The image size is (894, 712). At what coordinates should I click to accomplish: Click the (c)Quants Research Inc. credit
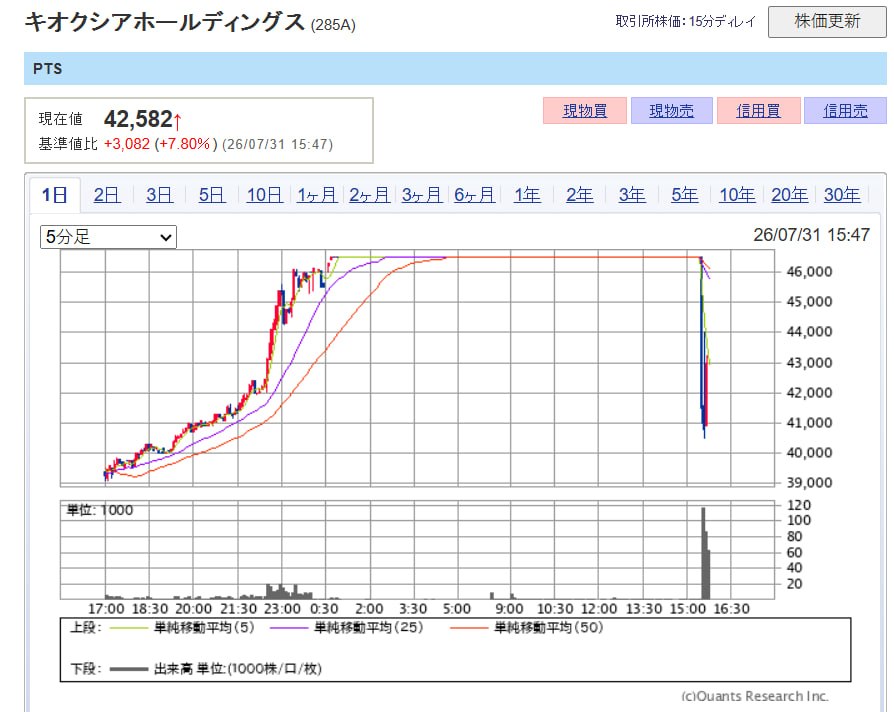pos(755,696)
